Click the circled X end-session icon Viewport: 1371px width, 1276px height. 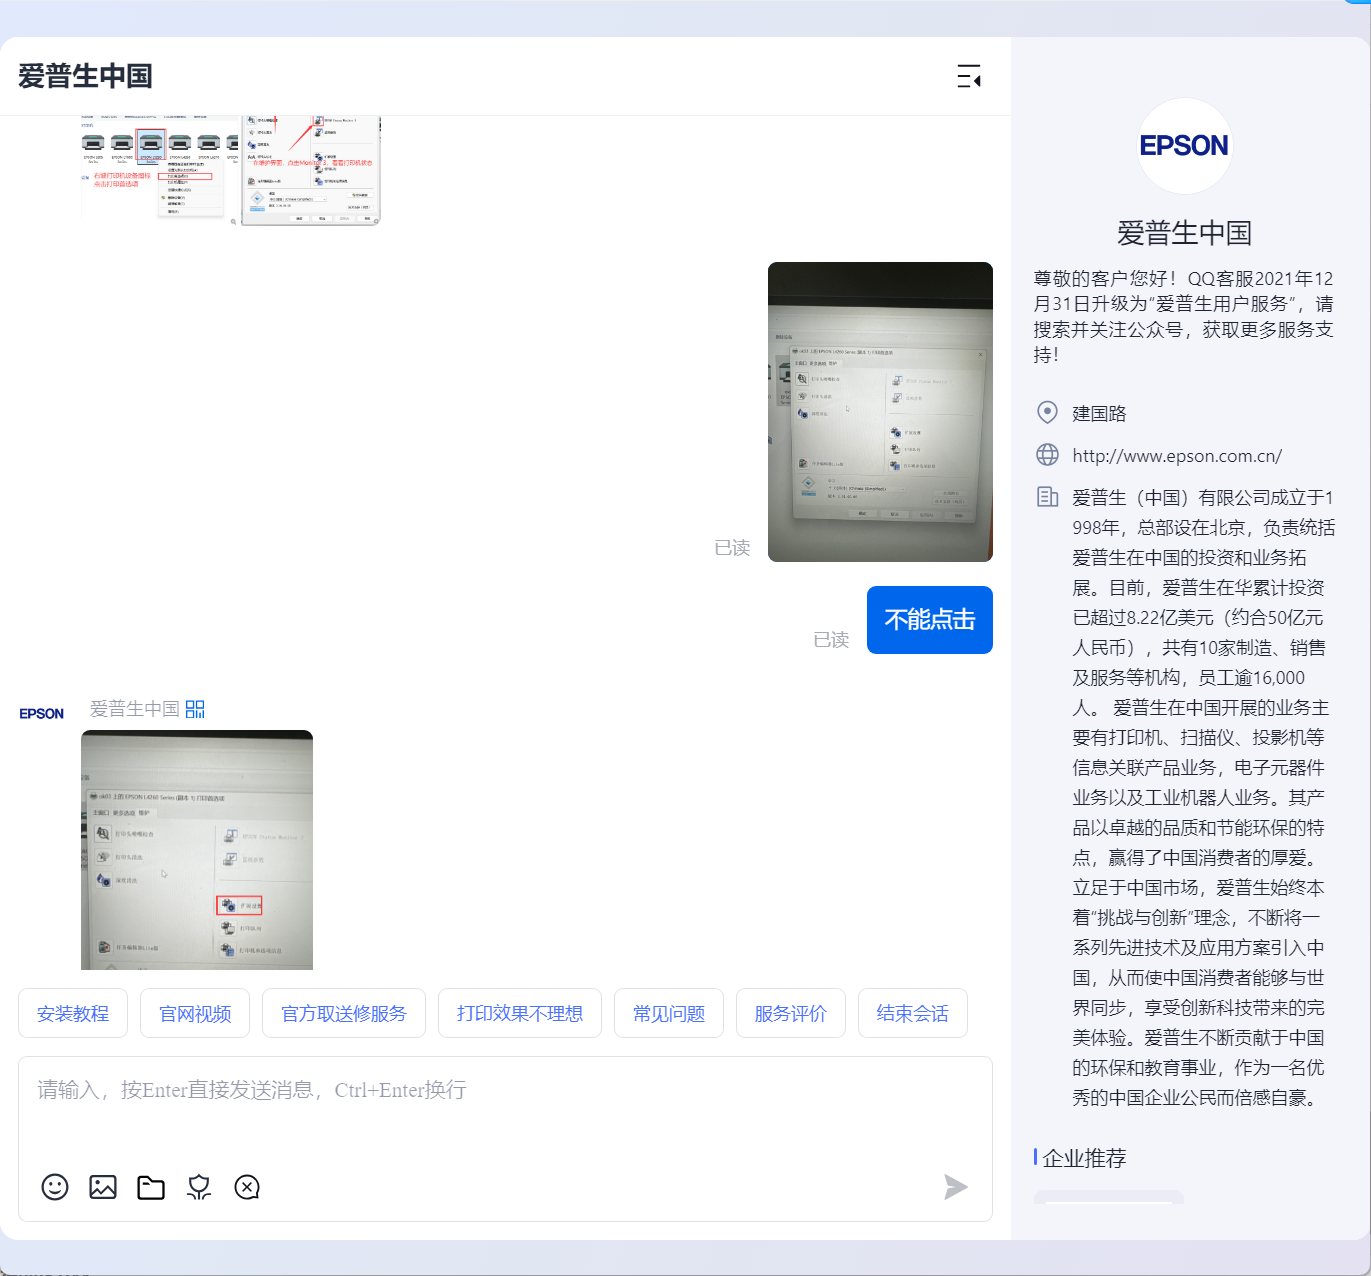point(247,1187)
